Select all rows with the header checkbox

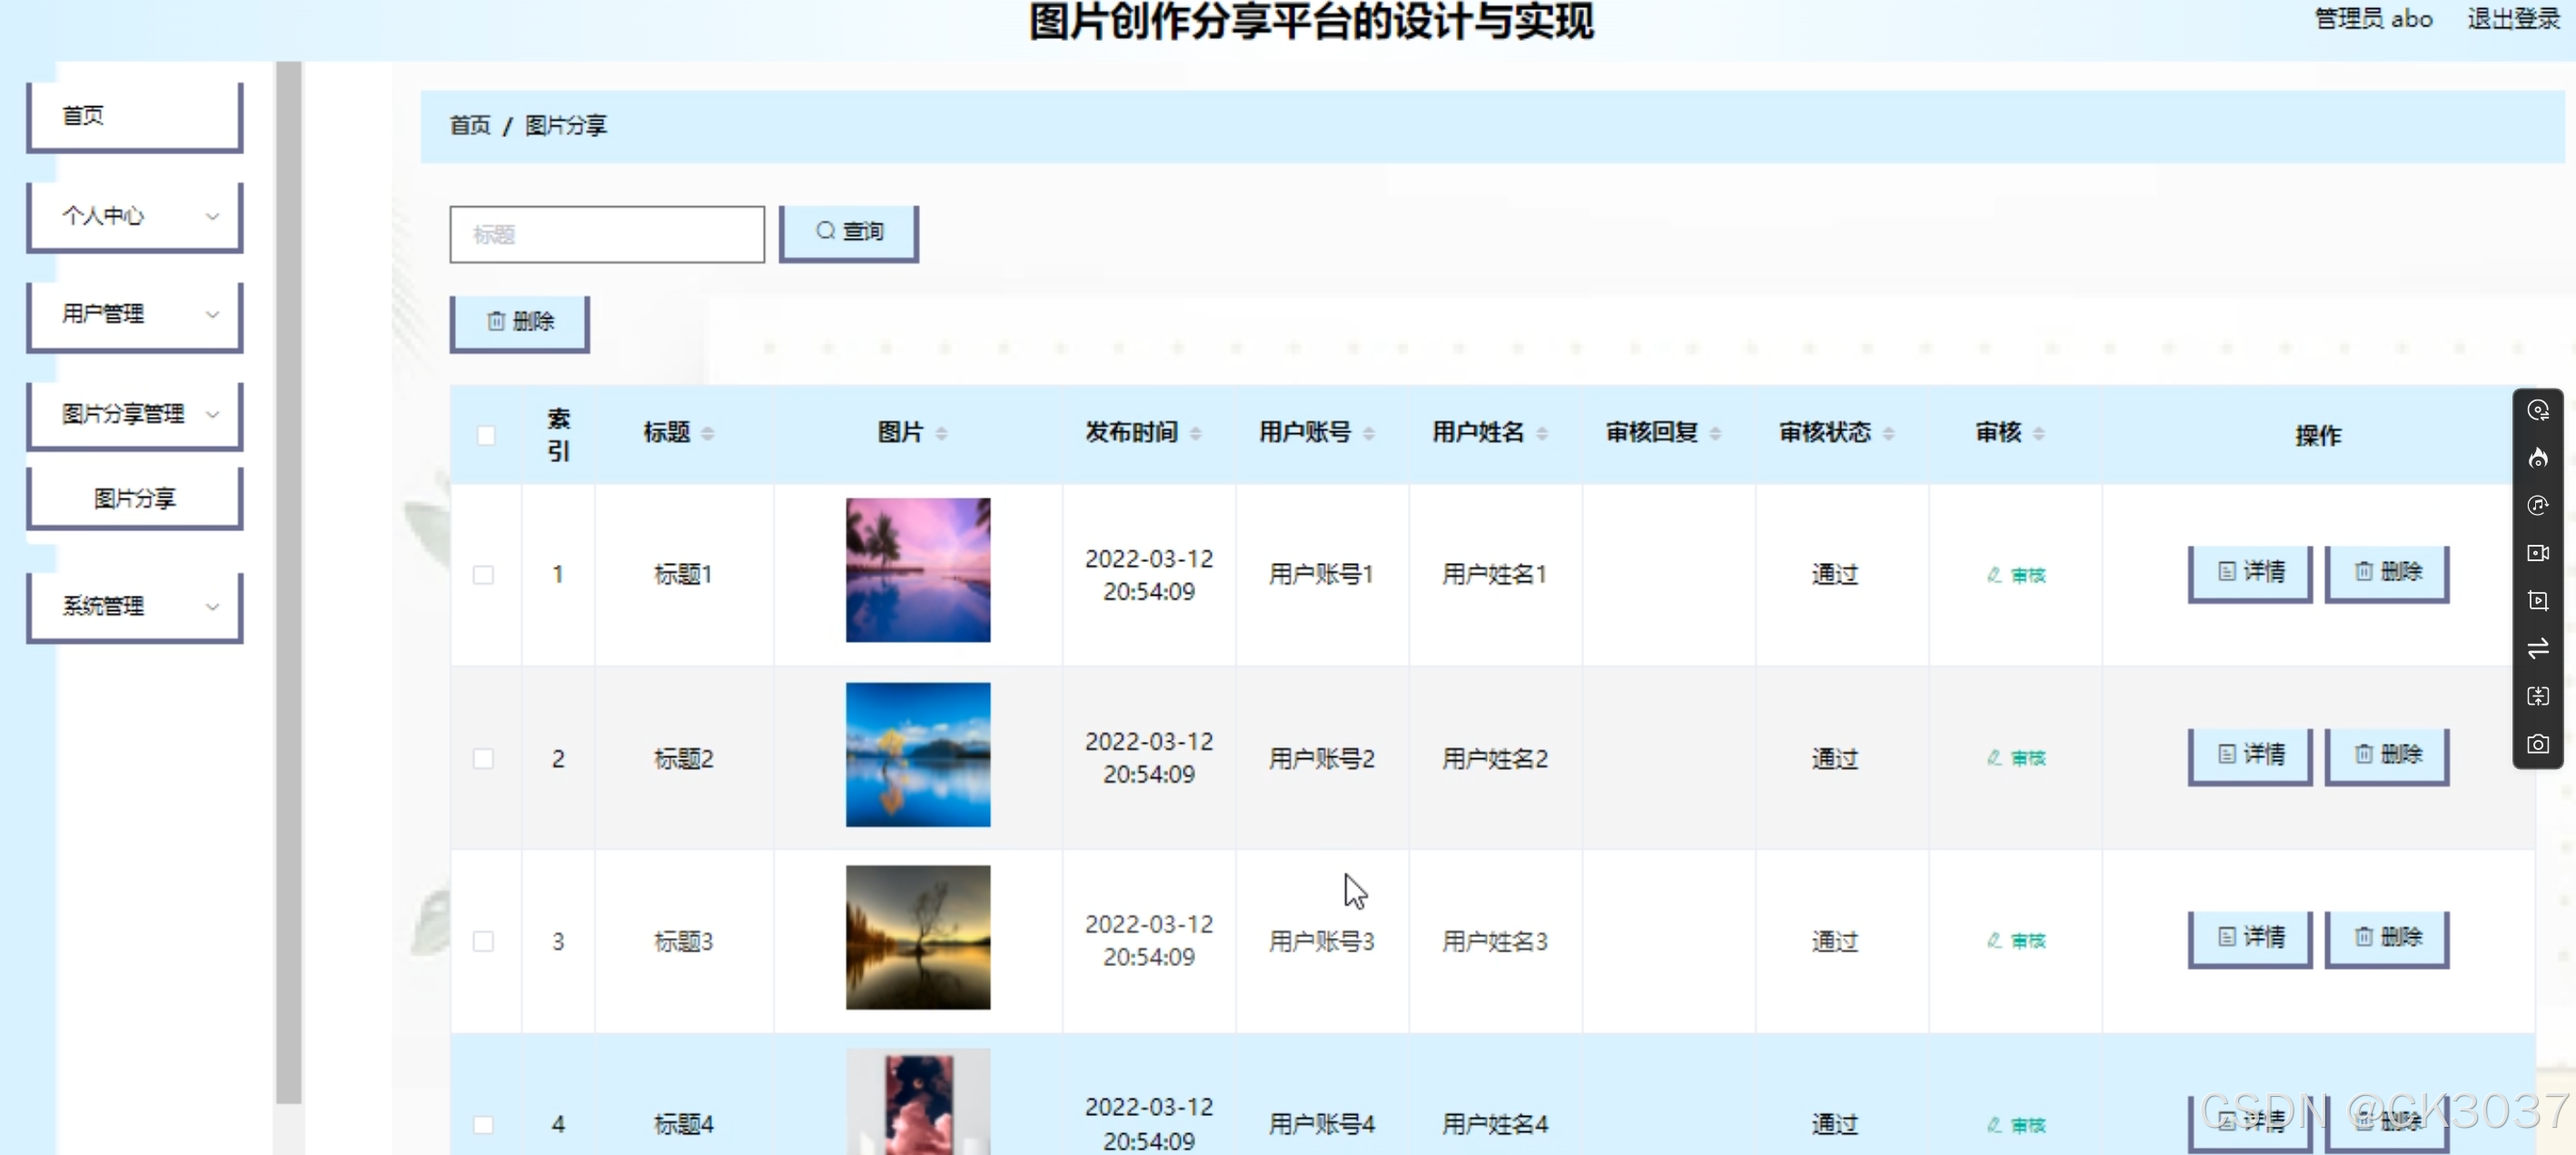(486, 435)
